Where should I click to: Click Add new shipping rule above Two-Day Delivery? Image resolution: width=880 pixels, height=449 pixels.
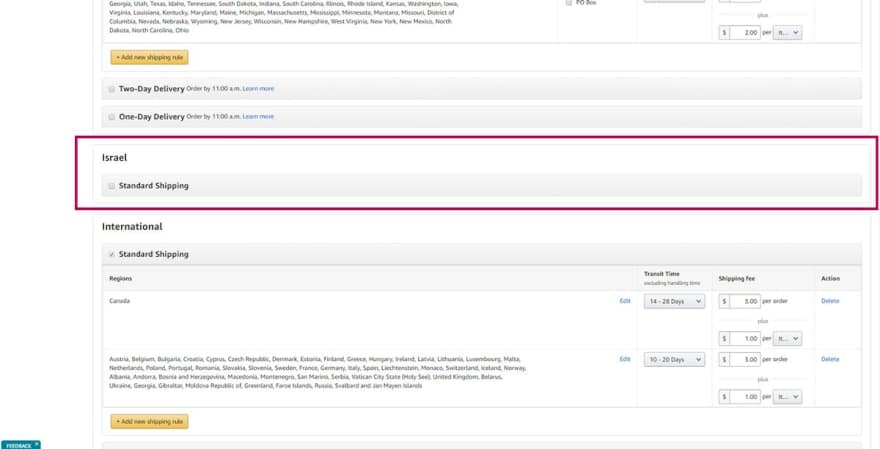149,57
